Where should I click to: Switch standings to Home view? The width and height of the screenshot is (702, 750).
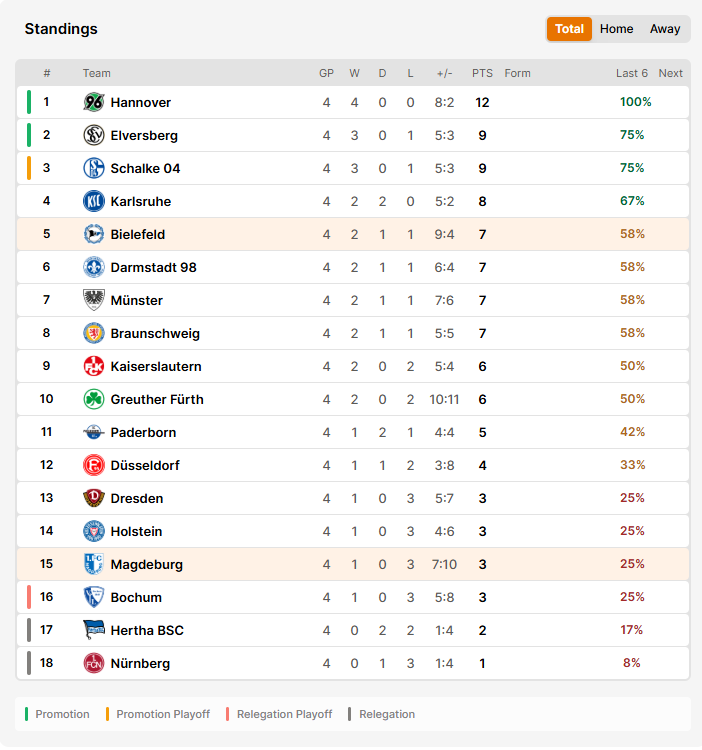pyautogui.click(x=616, y=29)
